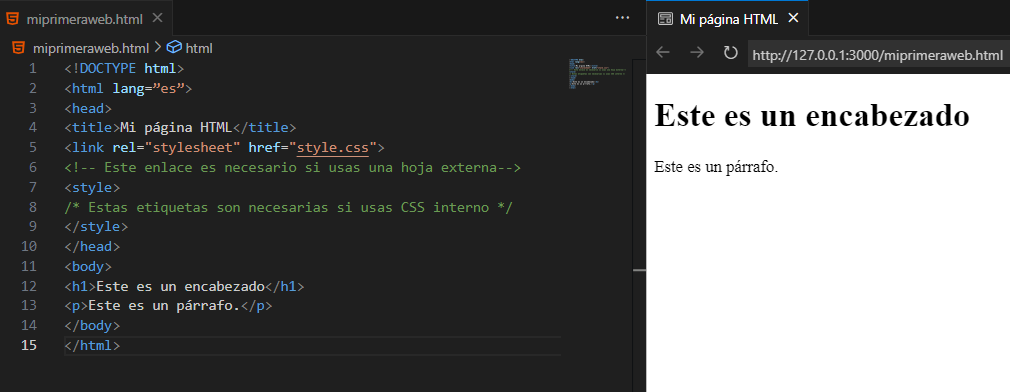The image size is (1010, 392).
Task: Click the opening body tag on line 11
Action: click(x=88, y=266)
